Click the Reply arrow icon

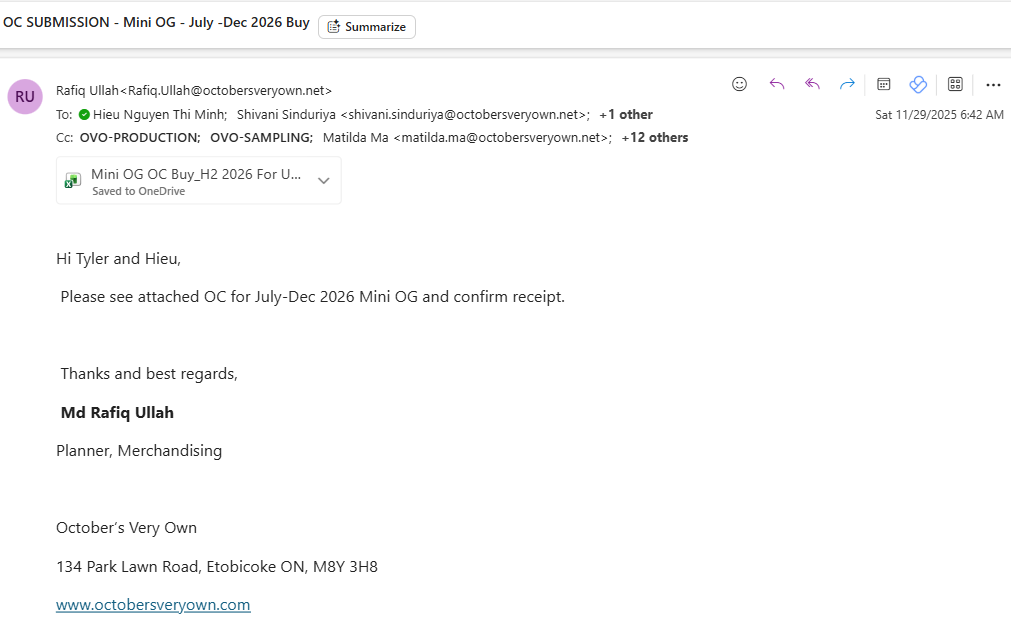(777, 84)
